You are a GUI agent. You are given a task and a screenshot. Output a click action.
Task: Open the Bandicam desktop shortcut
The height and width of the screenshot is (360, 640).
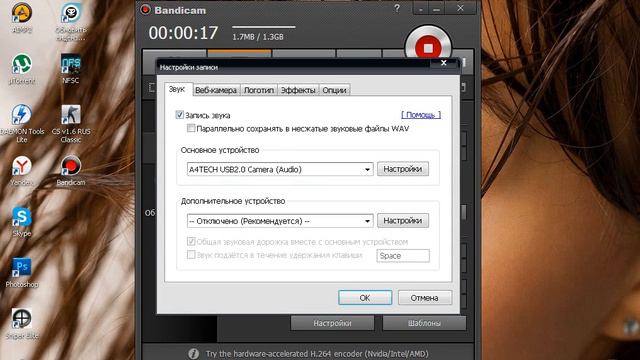(71, 171)
